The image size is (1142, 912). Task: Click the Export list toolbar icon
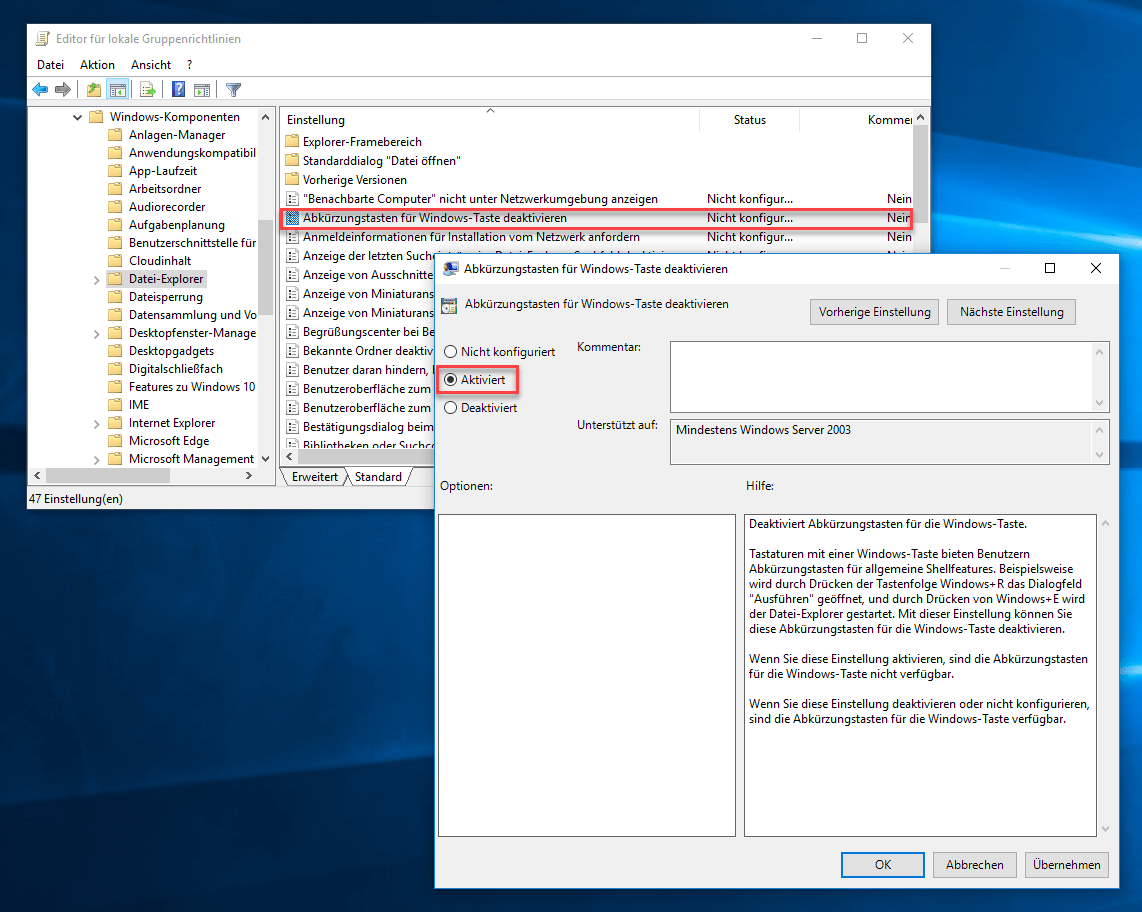(x=146, y=89)
